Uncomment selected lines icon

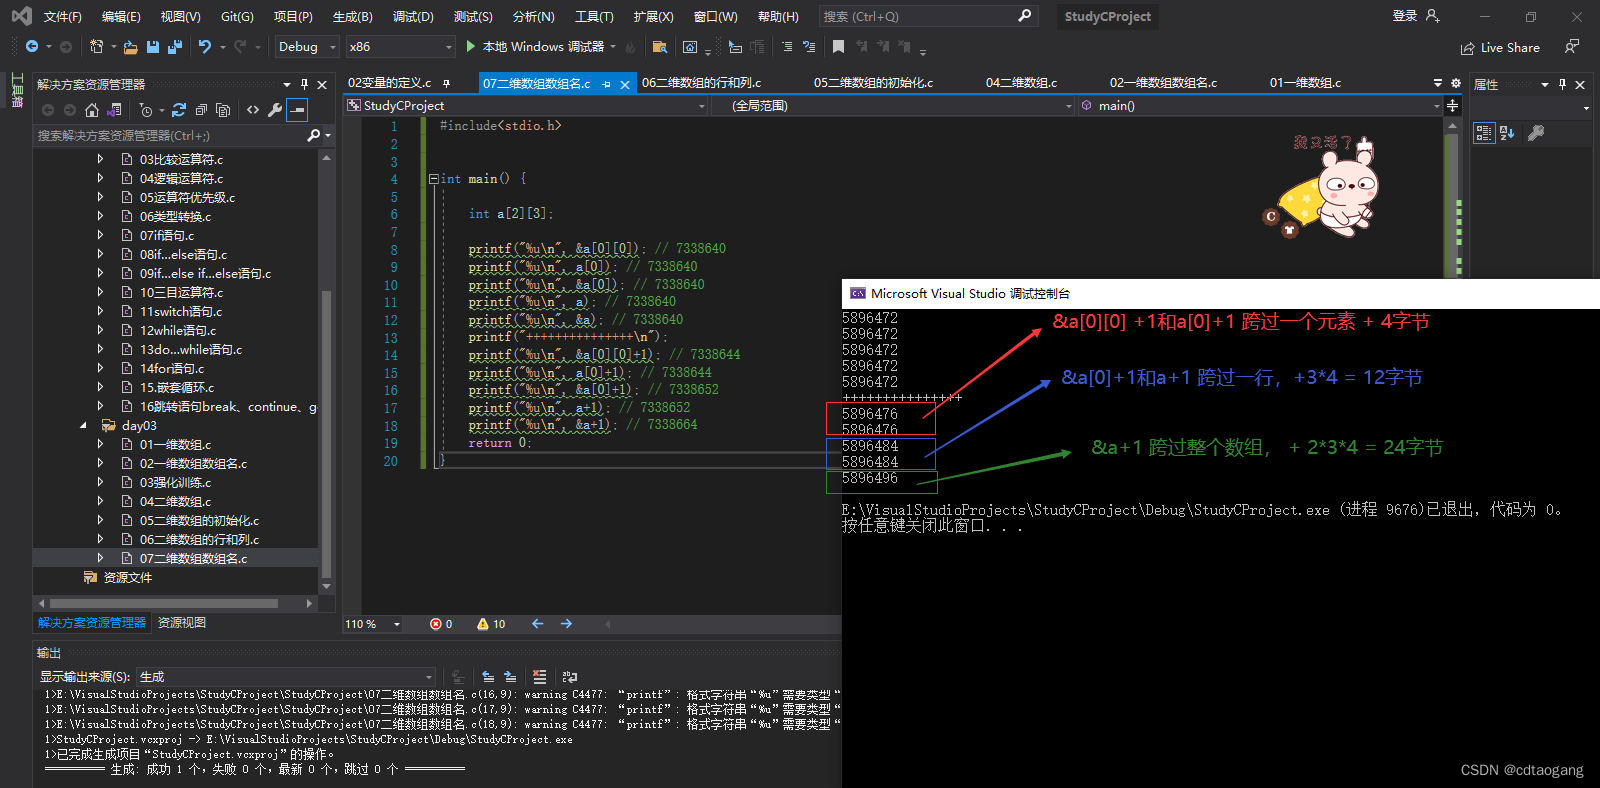(809, 47)
